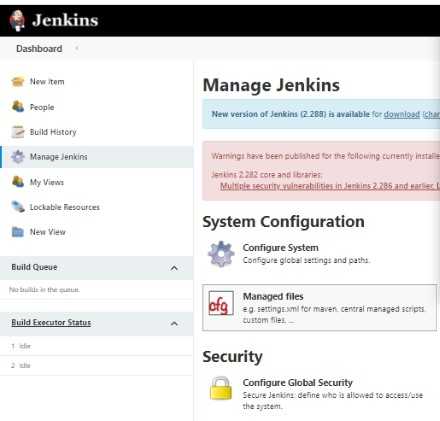Select Manage Jenkins sidebar link

pyautogui.click(x=59, y=157)
